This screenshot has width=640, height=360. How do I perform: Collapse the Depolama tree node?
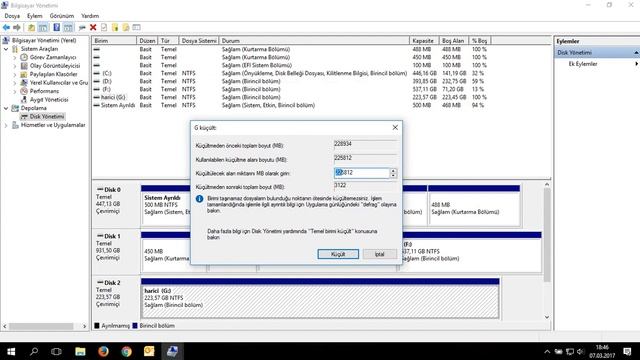(x=6, y=108)
